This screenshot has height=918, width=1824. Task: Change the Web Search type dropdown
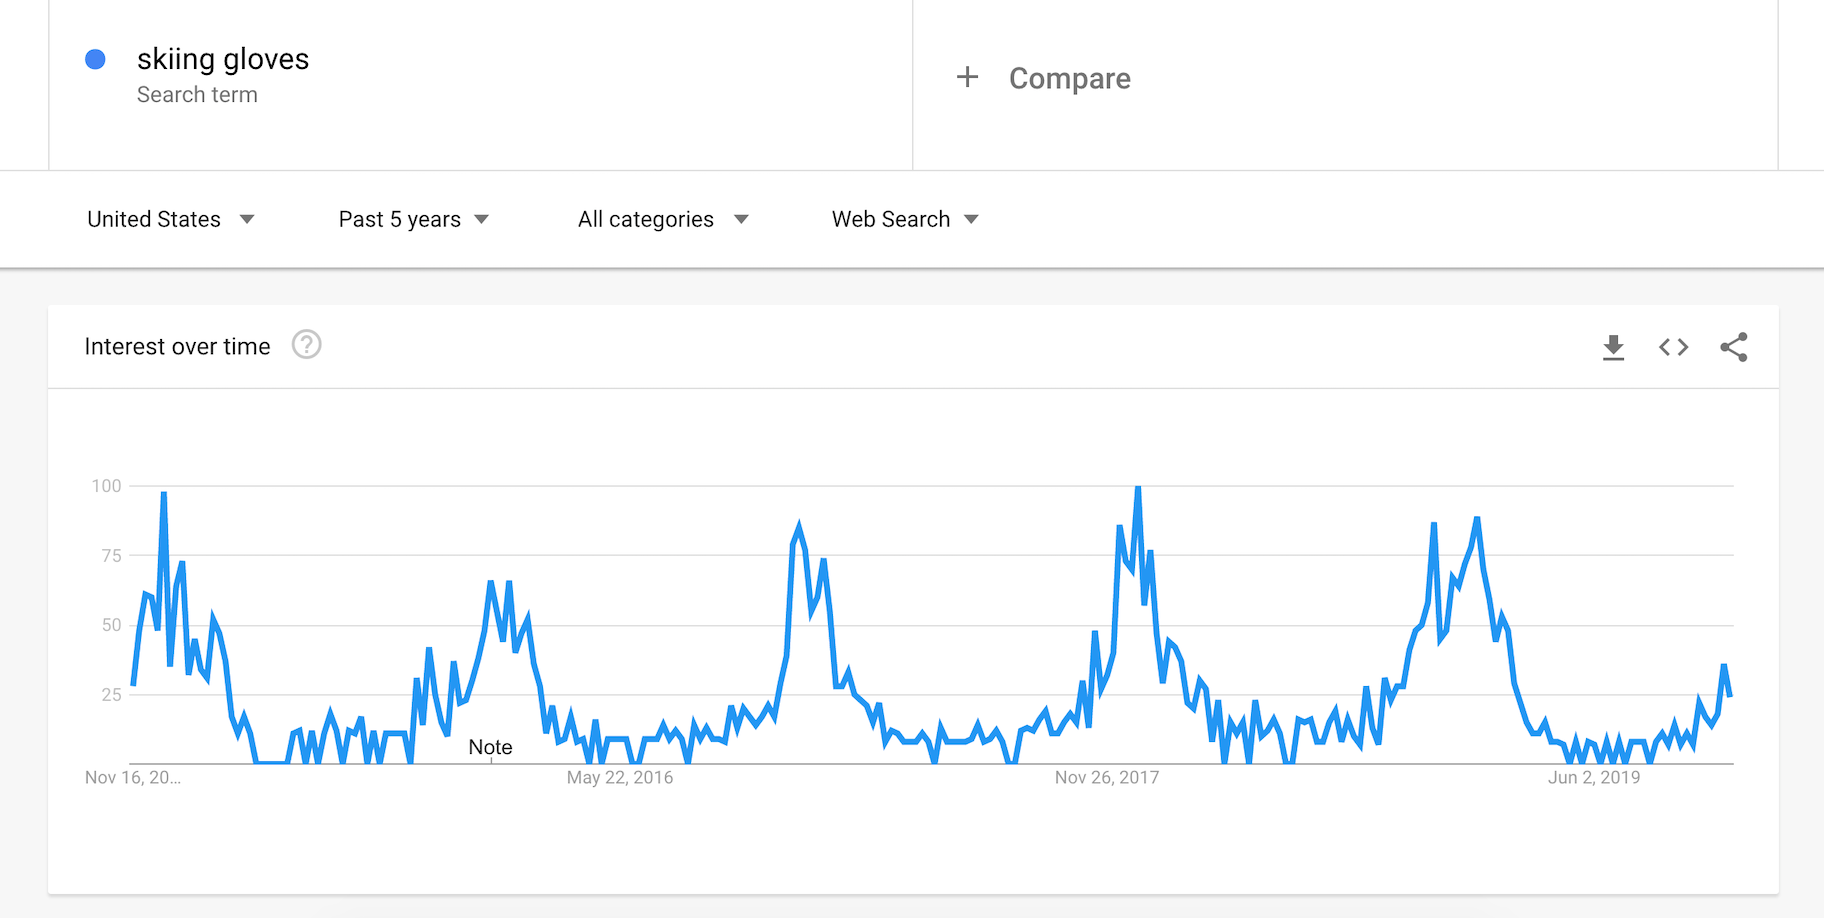pos(904,219)
